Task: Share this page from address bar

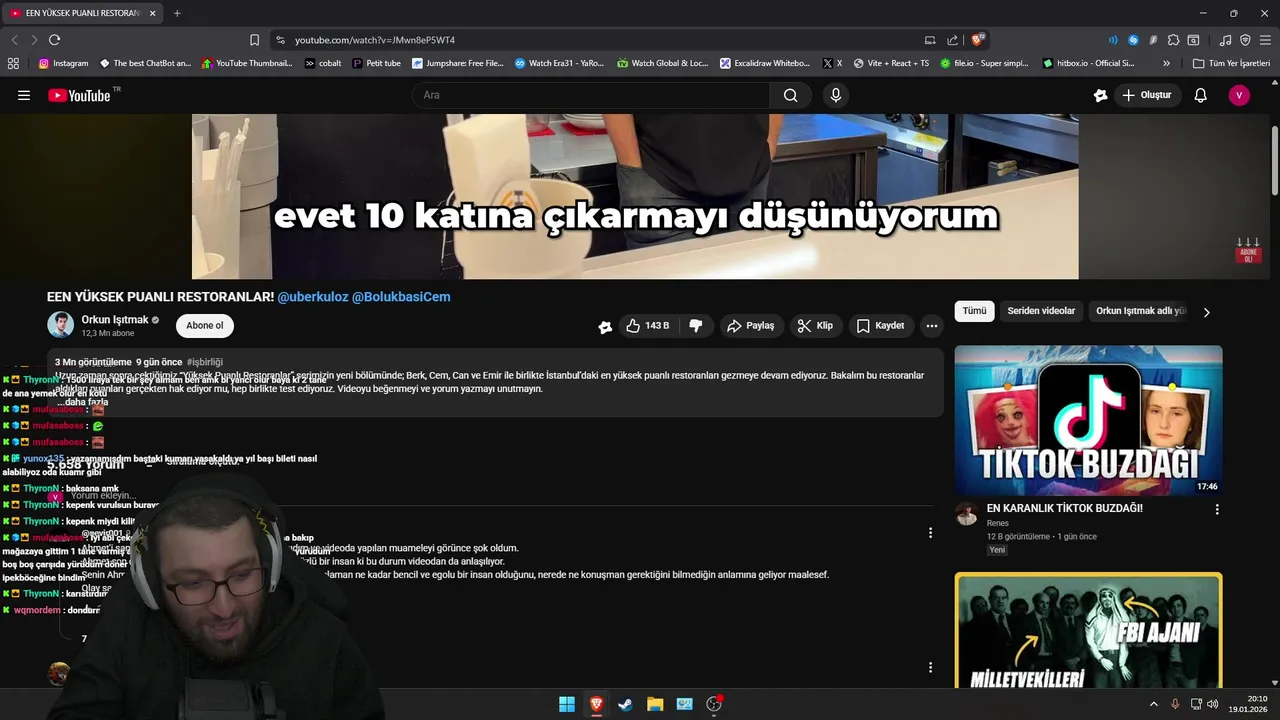Action: click(x=953, y=40)
